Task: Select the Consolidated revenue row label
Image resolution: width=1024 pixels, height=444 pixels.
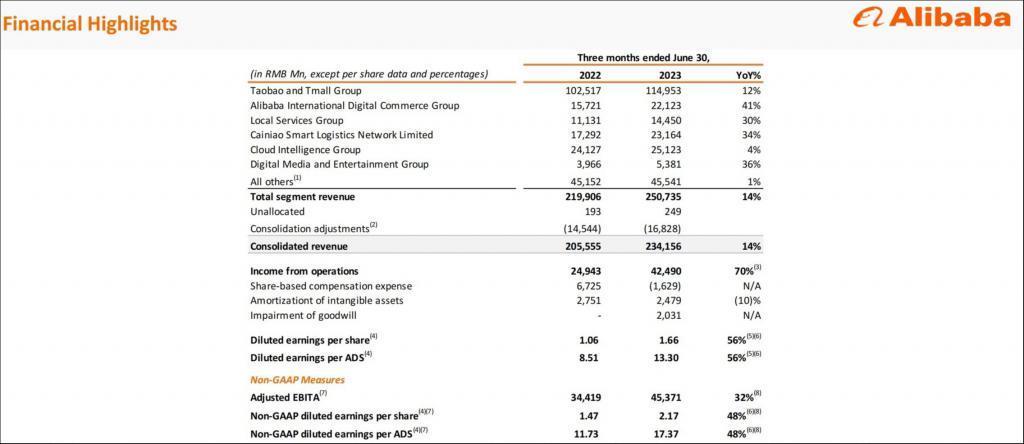Action: coord(301,246)
